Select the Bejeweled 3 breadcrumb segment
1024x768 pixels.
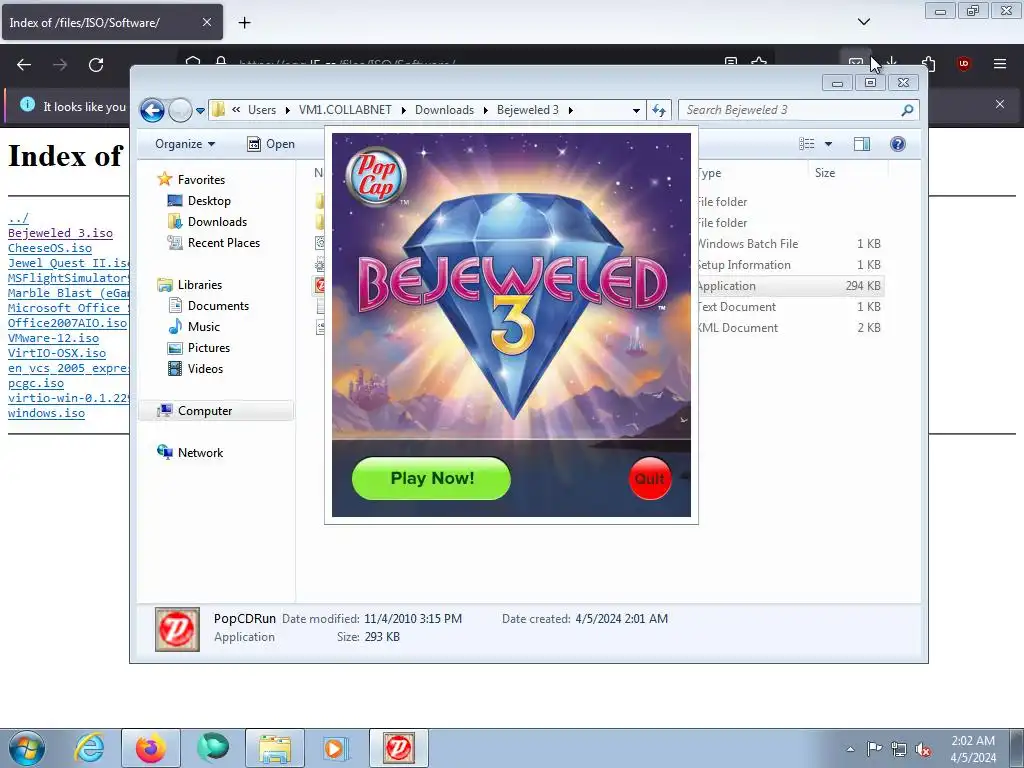tap(528, 110)
